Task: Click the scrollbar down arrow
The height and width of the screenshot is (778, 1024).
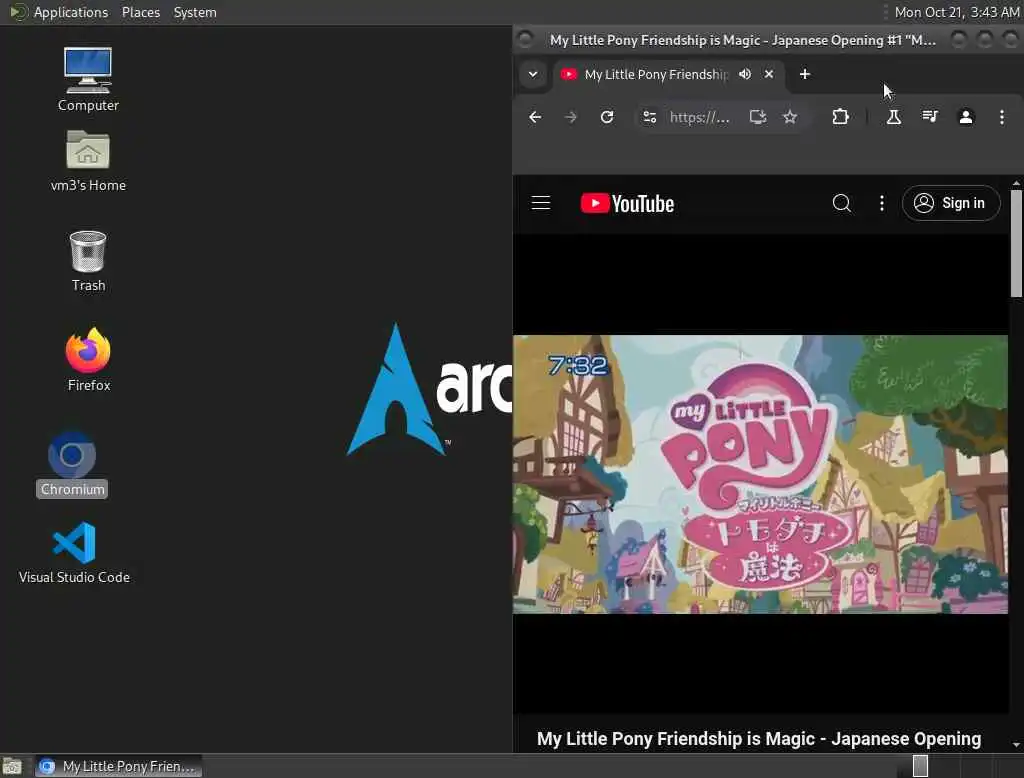Action: [1016, 744]
